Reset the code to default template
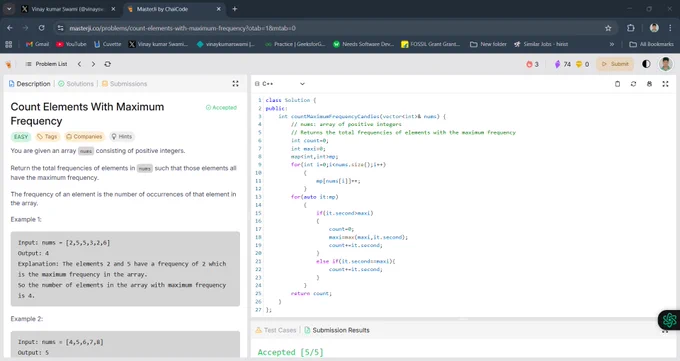This screenshot has width=680, height=361. [634, 84]
